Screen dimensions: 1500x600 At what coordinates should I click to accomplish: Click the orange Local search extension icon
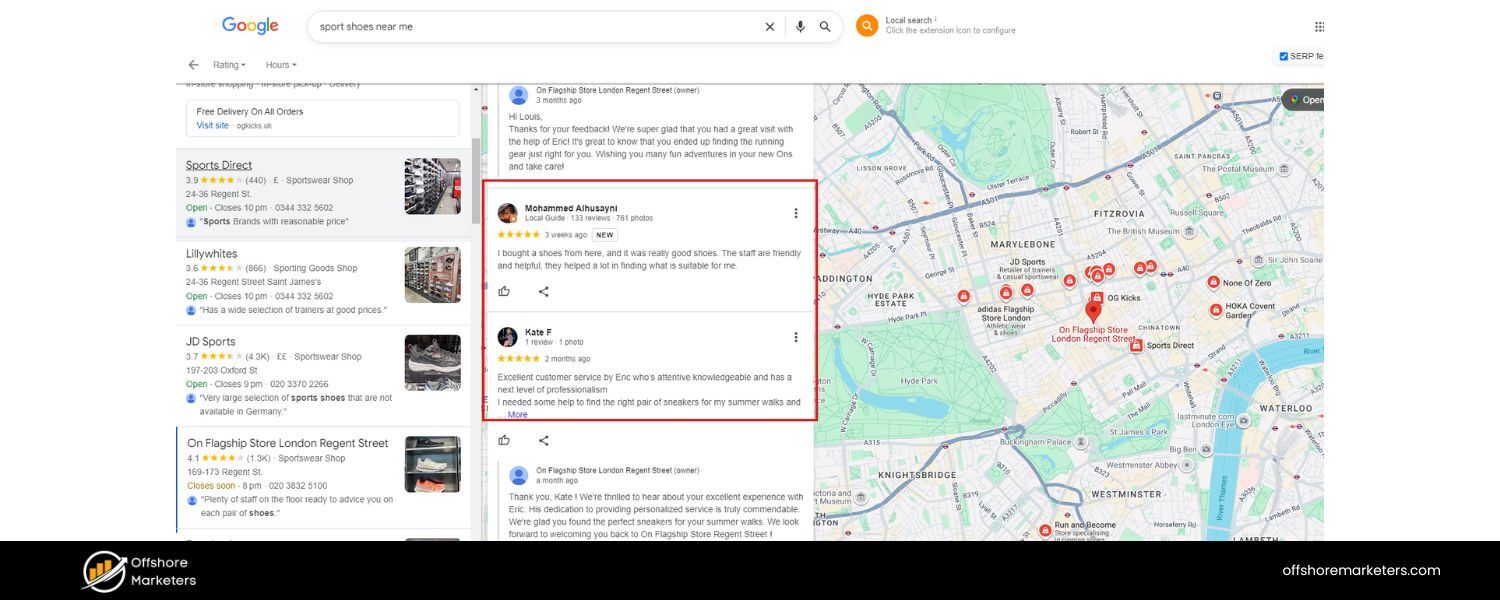coord(867,25)
